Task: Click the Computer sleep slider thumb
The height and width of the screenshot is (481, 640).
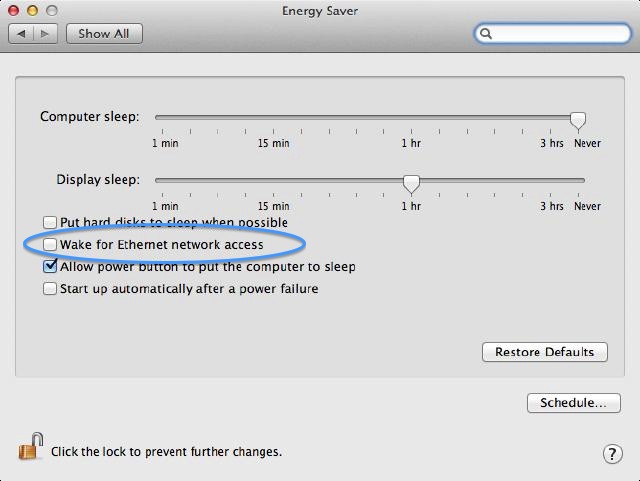Action: 577,119
